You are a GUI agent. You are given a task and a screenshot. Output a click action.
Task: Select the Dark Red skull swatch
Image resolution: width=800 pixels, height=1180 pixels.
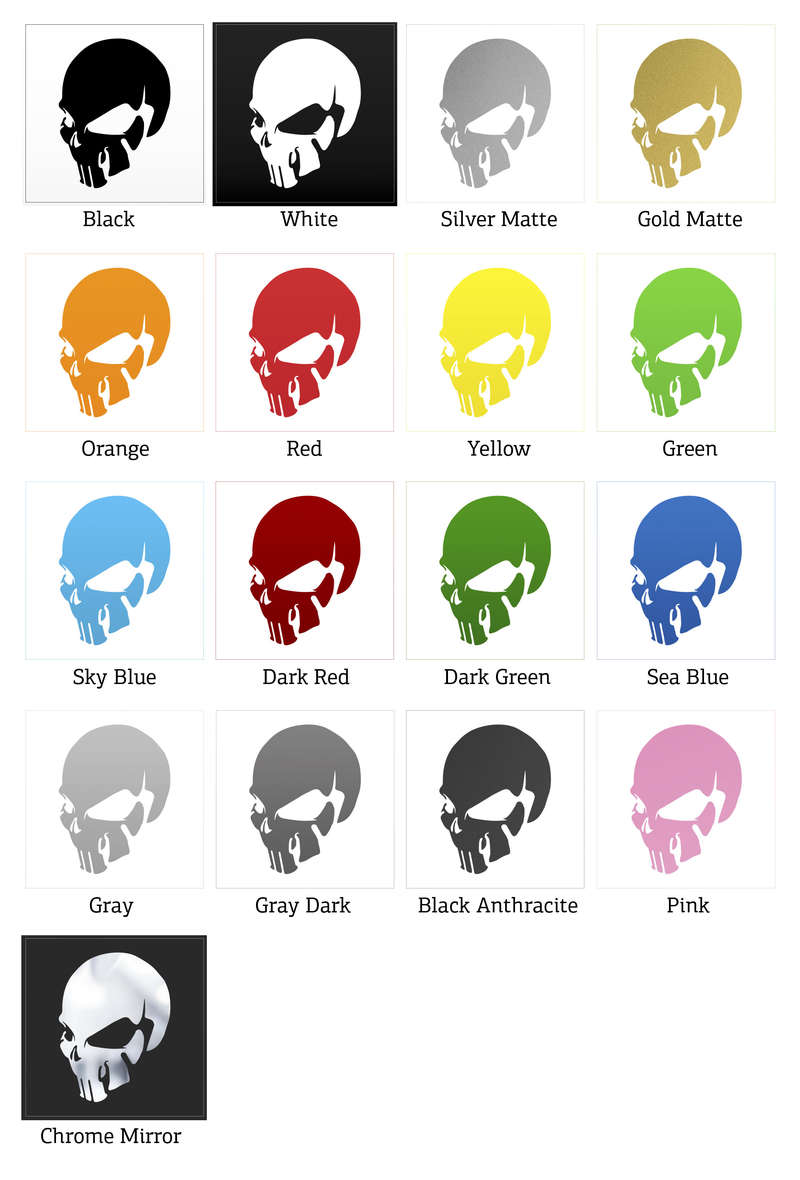coord(305,570)
